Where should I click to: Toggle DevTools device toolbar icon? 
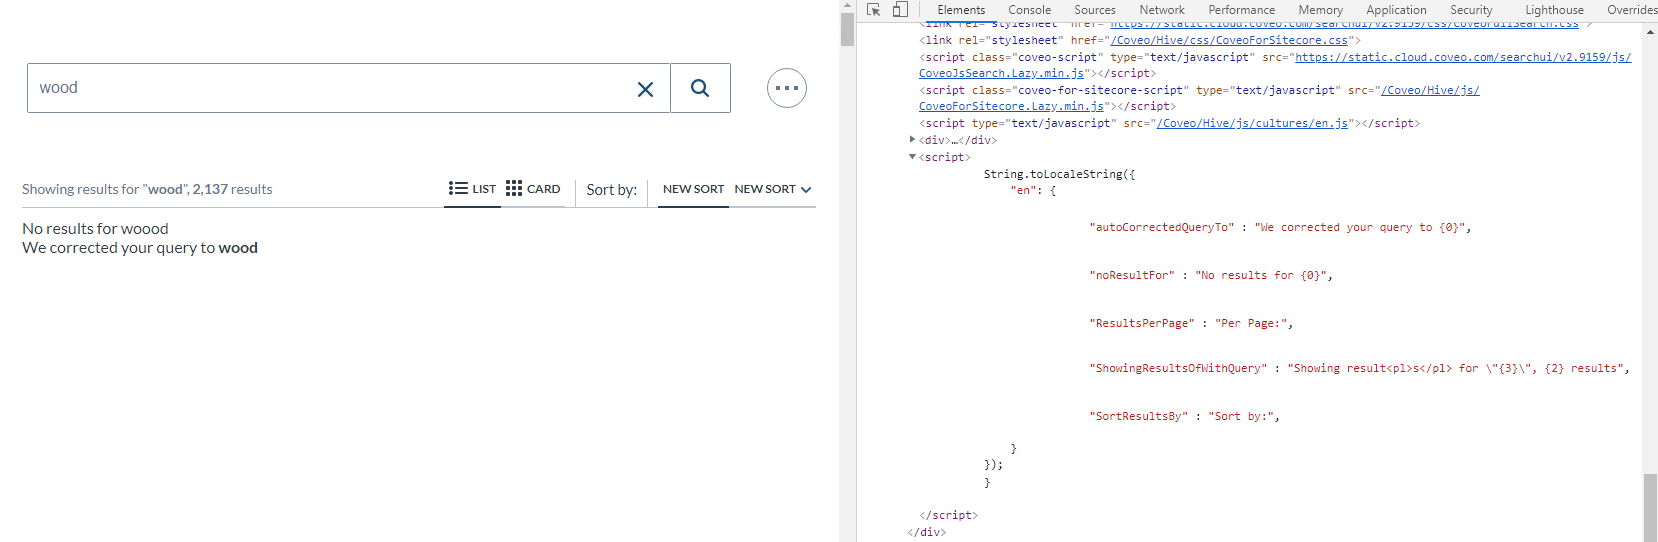[x=900, y=10]
